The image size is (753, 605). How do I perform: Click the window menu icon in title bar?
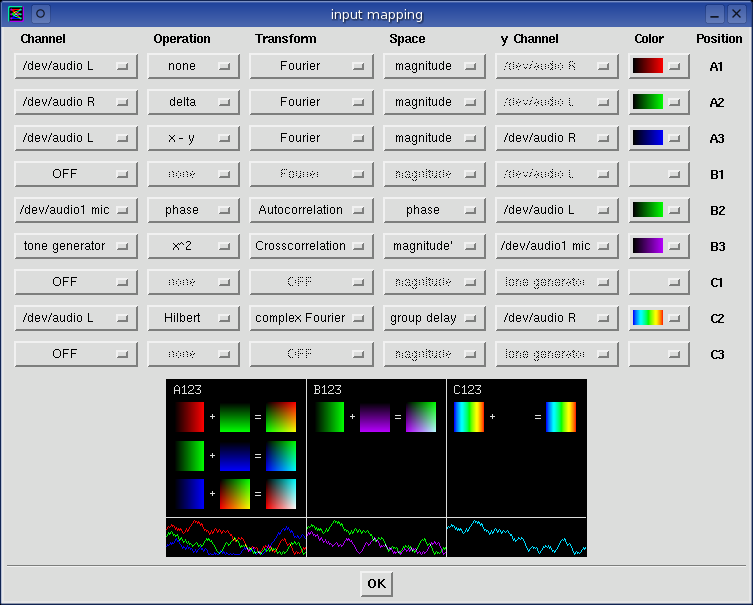tap(15, 14)
